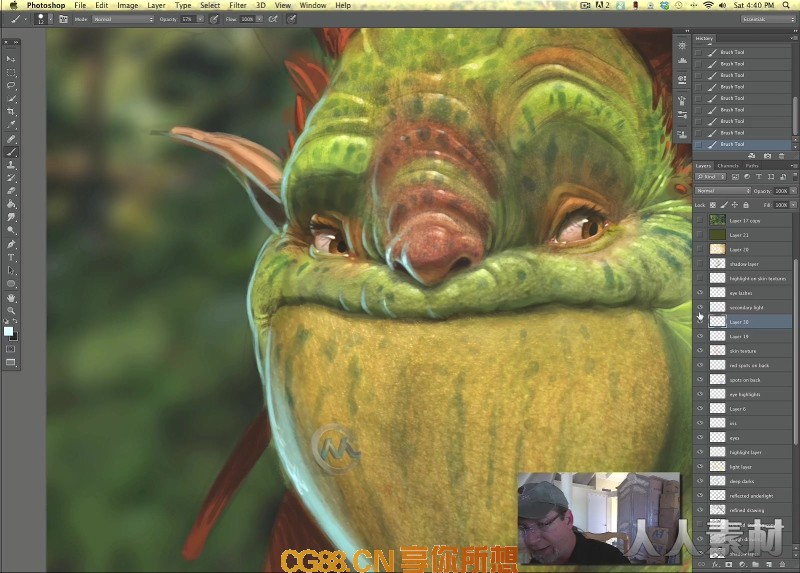Click the light layer thumbnail
Viewport: 800px width, 573px height.
(x=717, y=466)
